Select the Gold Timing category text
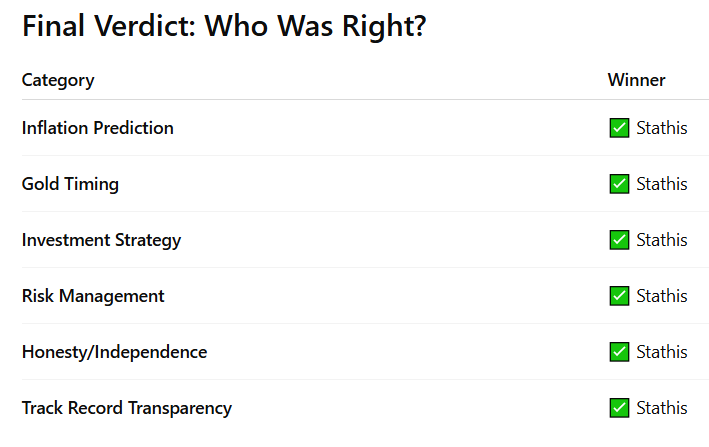This screenshot has width=709, height=447. coord(70,184)
